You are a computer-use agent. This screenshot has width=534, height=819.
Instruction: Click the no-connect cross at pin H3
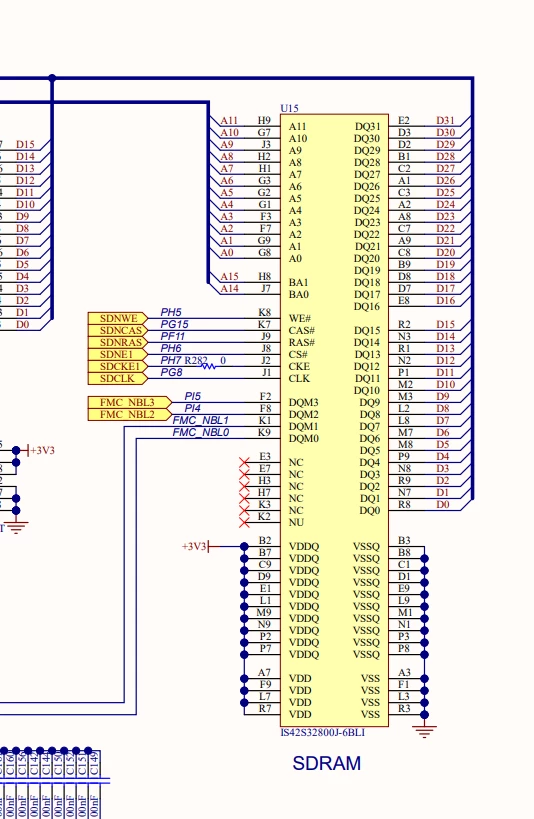coord(244,486)
